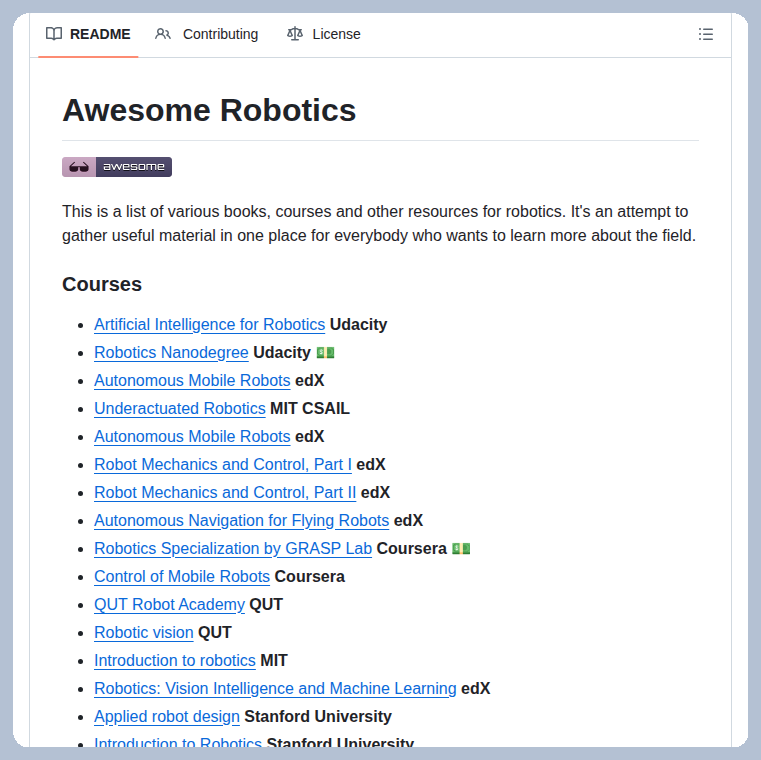
Task: Click the awesome badge with sunglasses
Action: point(117,167)
